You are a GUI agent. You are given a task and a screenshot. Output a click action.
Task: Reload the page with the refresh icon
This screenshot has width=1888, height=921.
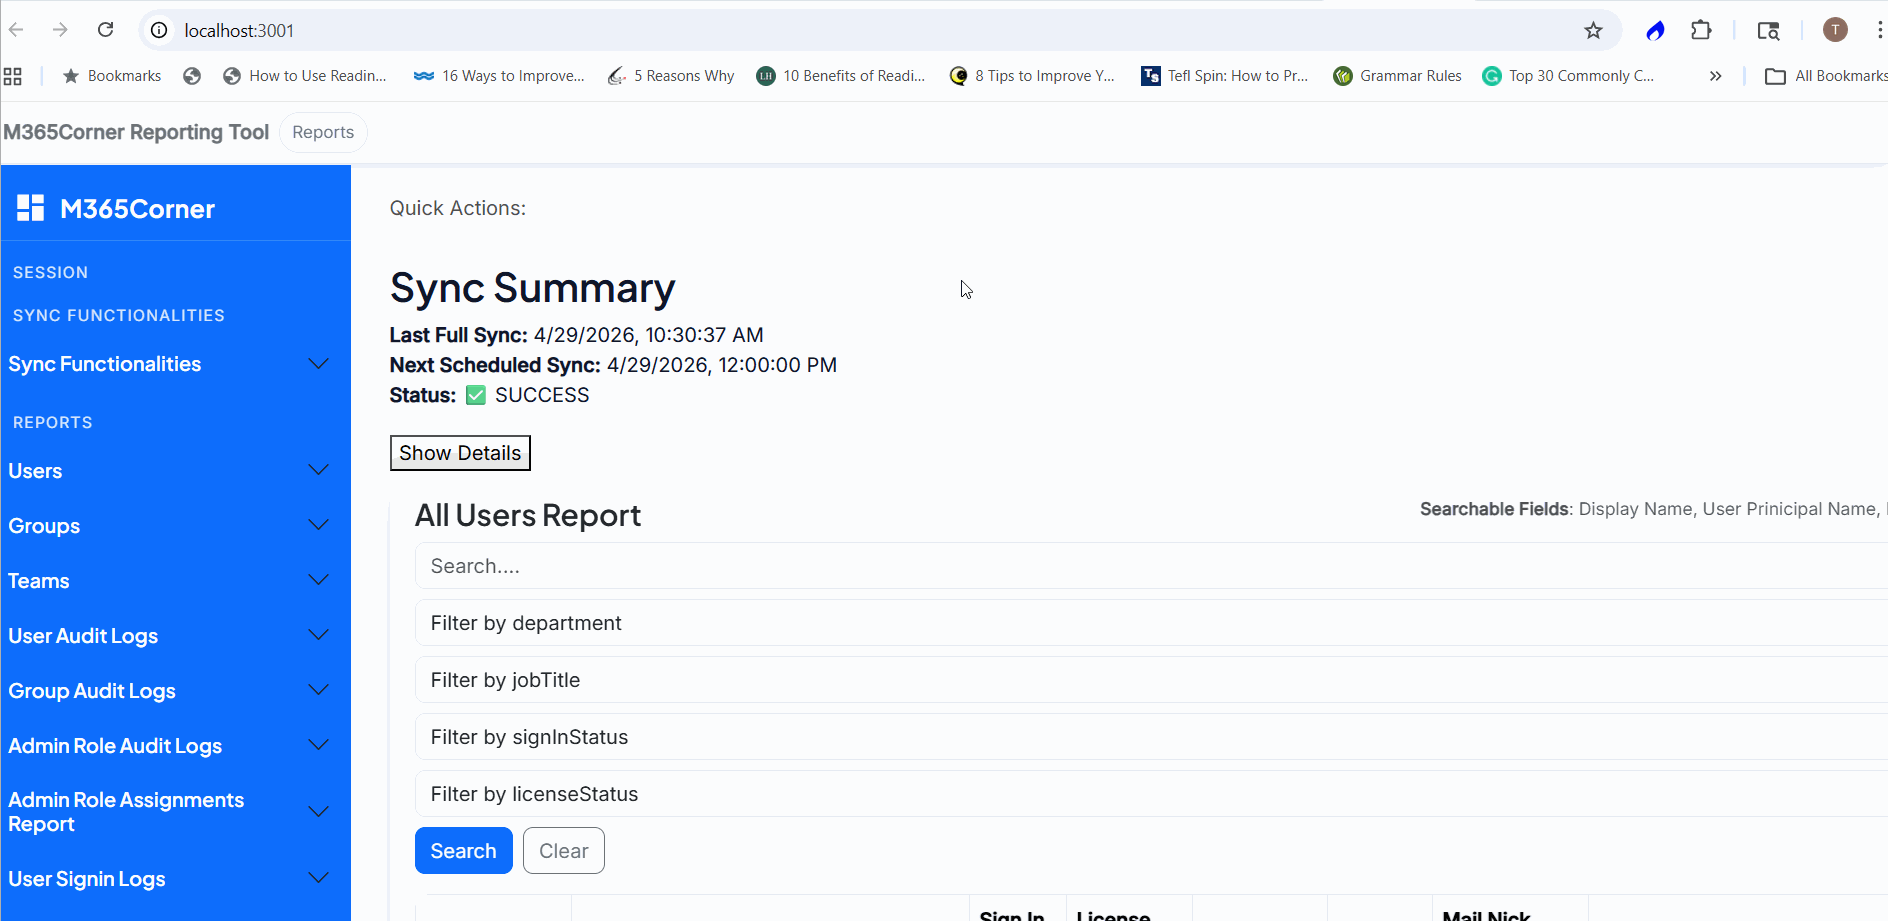pos(105,30)
